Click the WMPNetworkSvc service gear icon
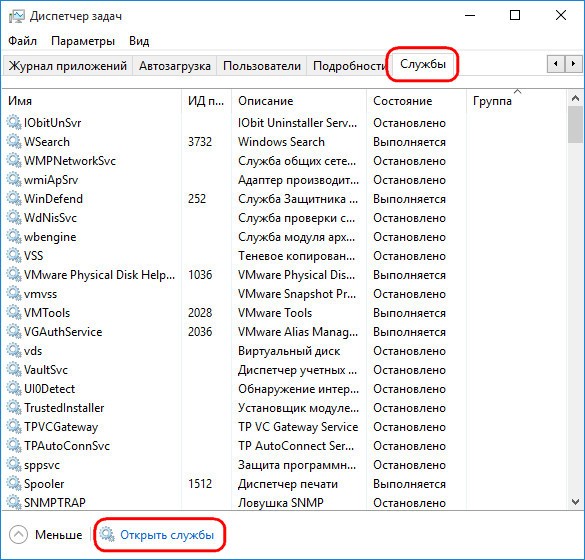This screenshot has width=585, height=560. [x=14, y=160]
